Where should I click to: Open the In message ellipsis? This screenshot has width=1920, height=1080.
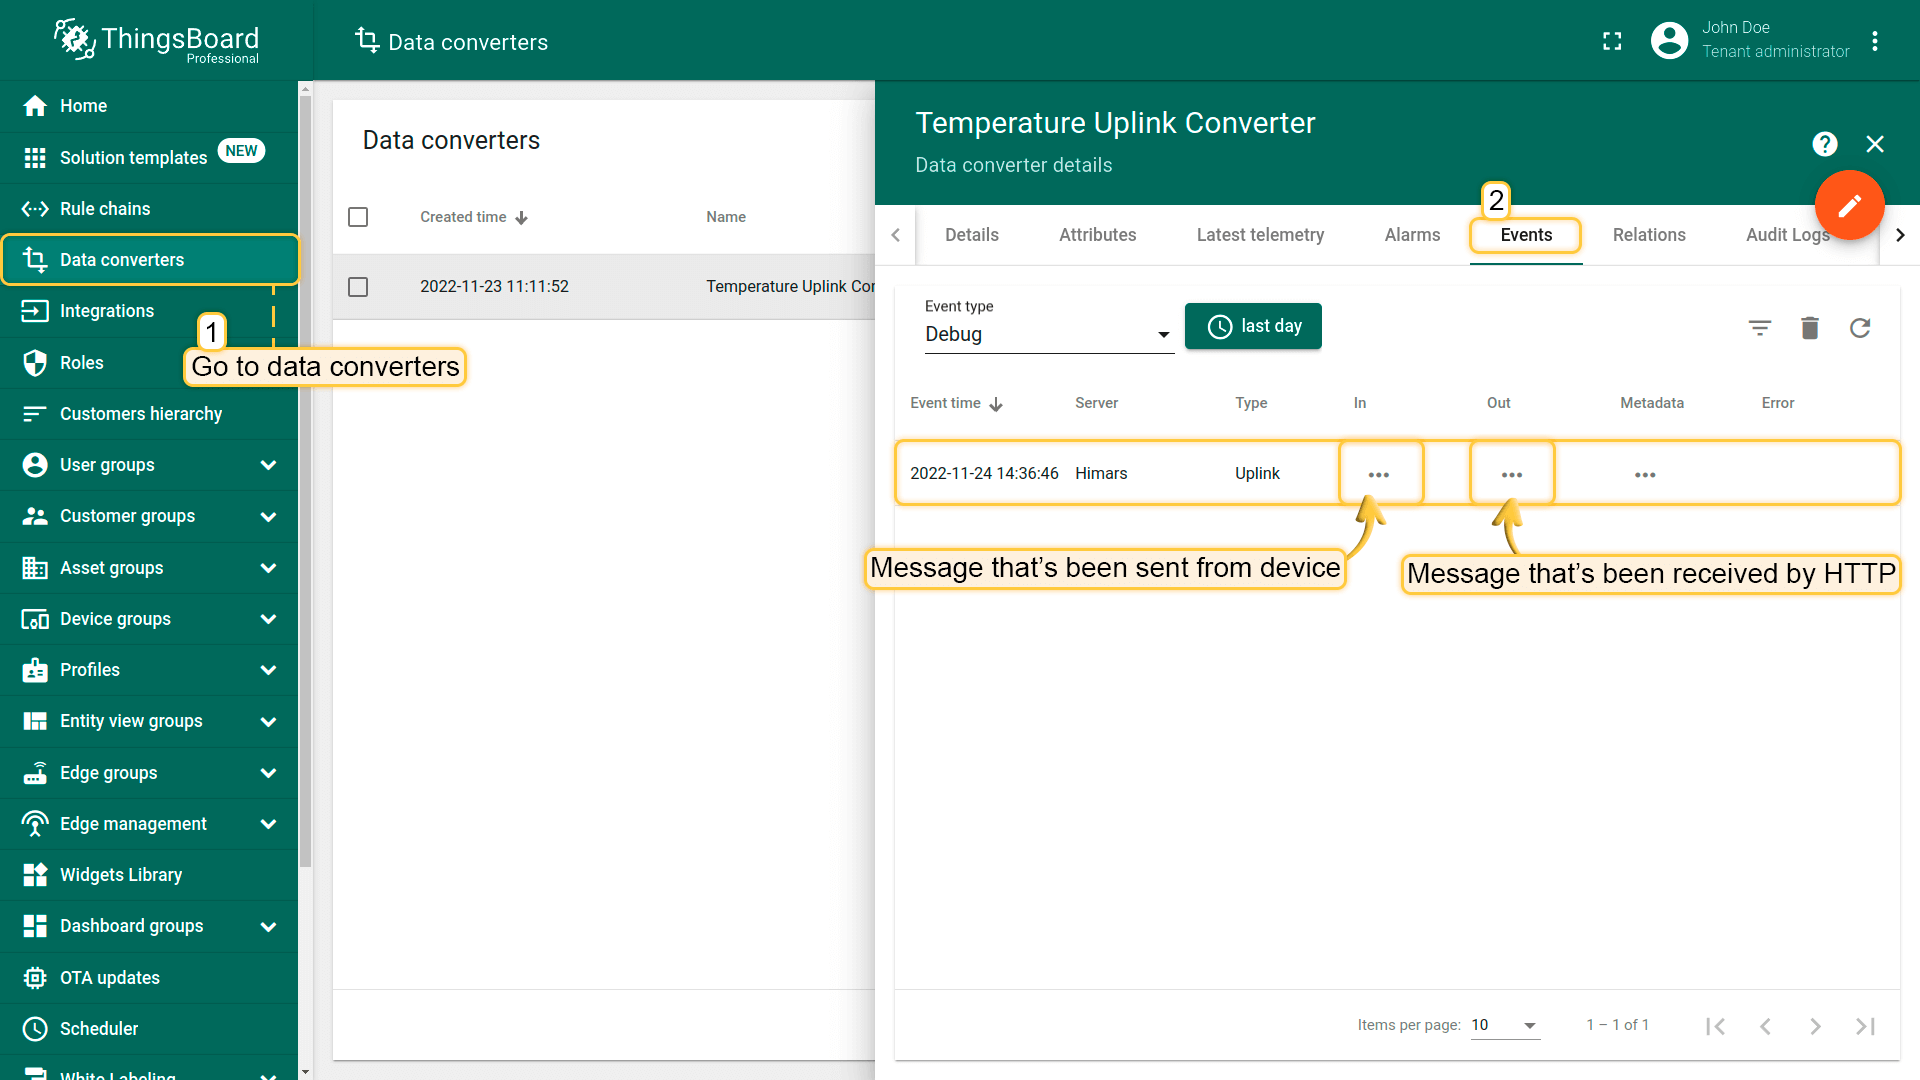[x=1378, y=474]
